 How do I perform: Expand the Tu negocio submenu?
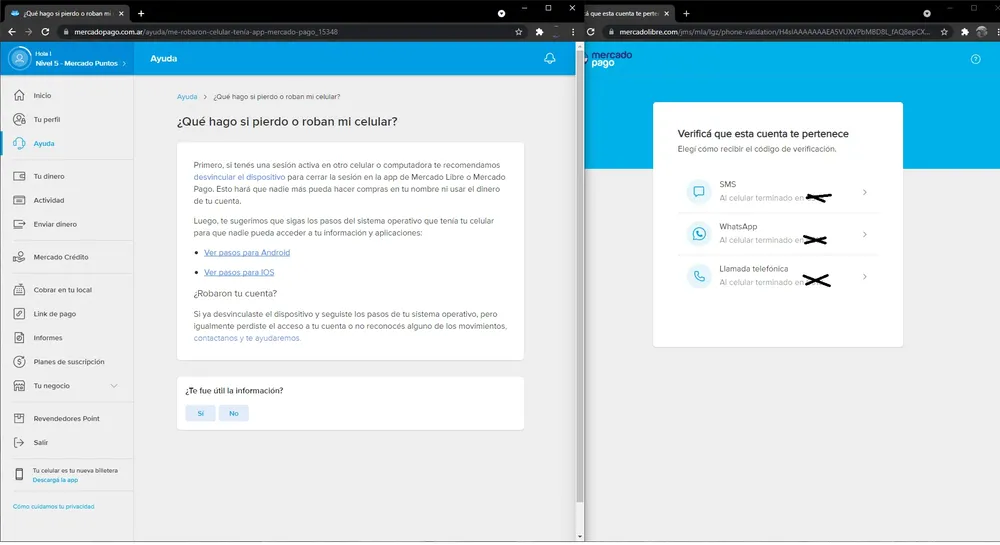click(113, 386)
